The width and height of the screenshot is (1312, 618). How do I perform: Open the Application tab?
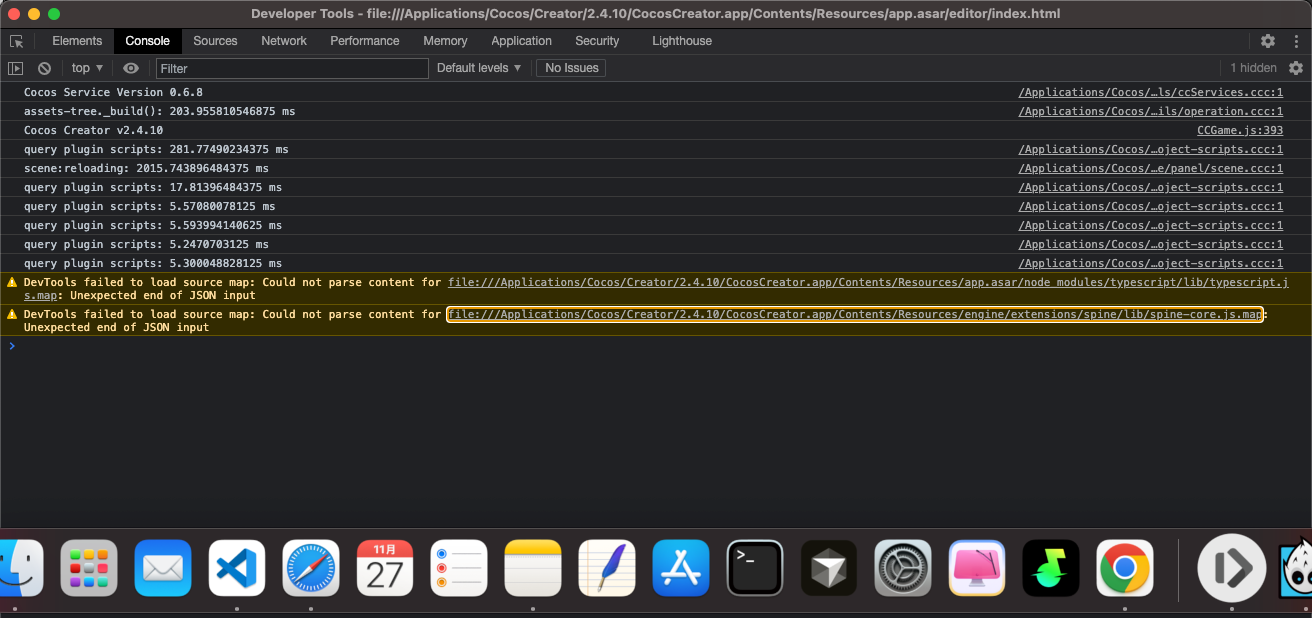[x=521, y=41]
